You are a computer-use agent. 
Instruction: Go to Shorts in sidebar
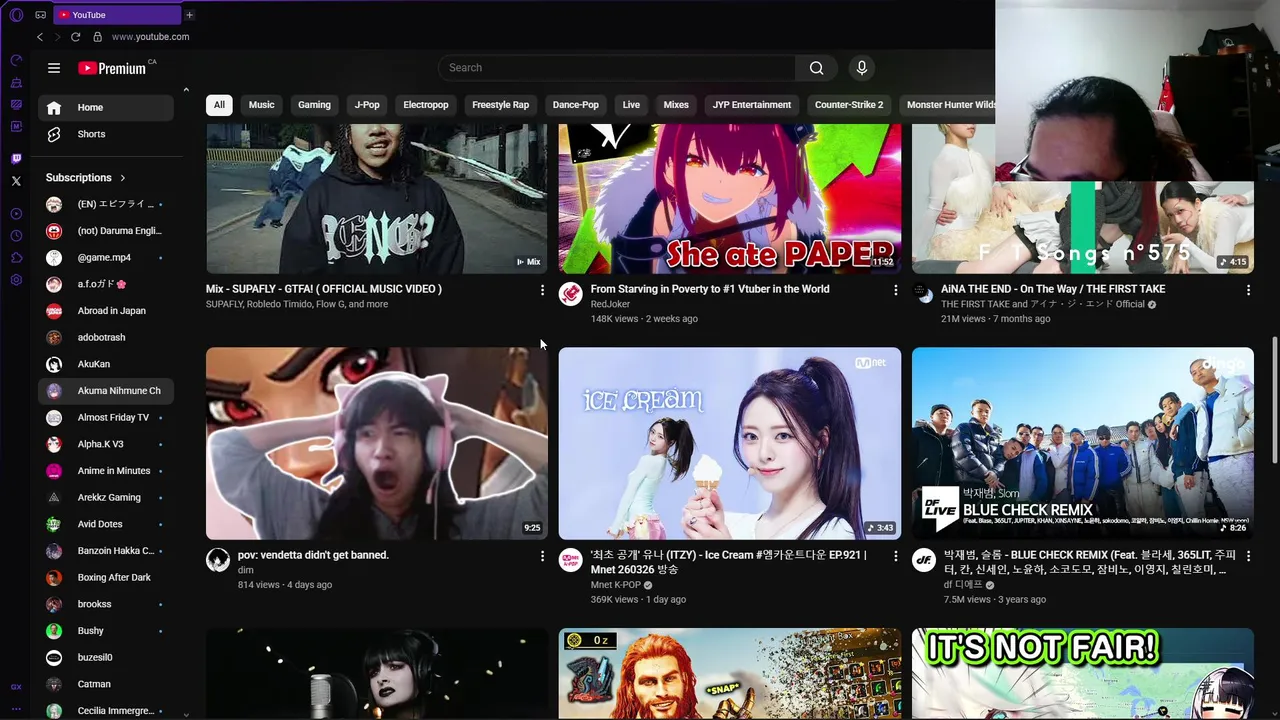[x=106, y=134]
